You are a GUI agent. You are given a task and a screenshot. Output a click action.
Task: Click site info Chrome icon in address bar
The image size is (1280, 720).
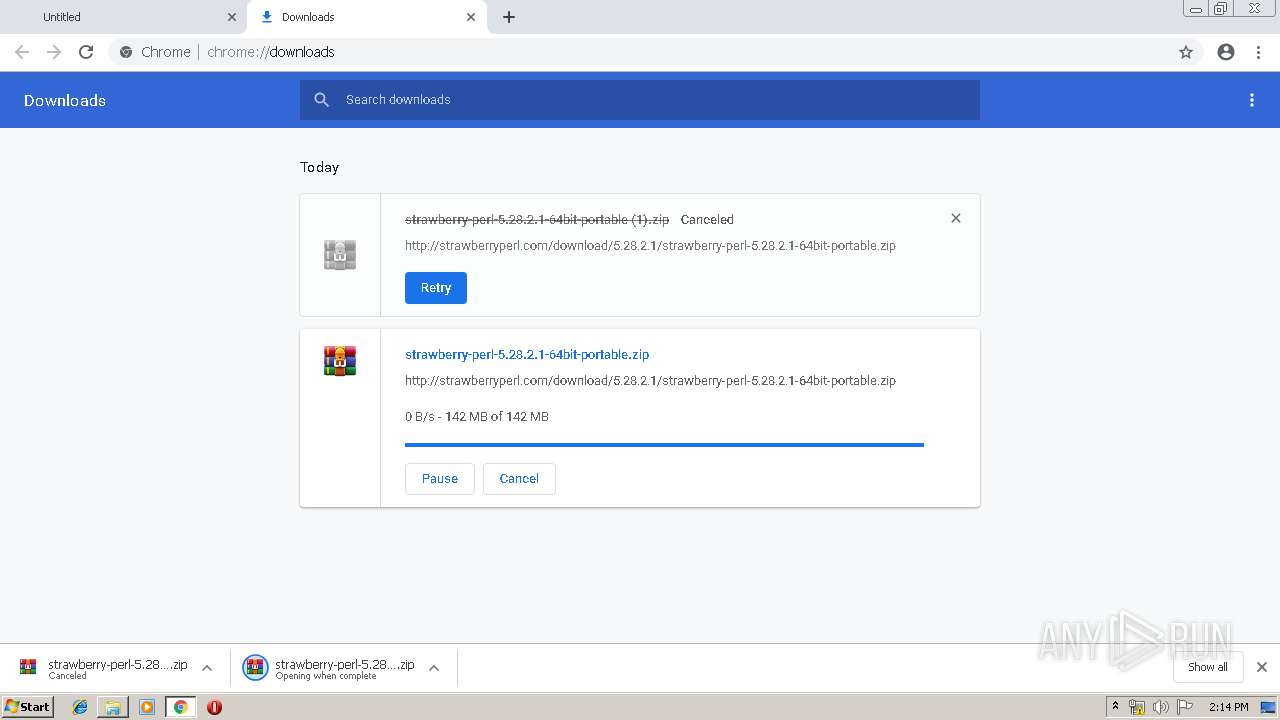[x=126, y=52]
